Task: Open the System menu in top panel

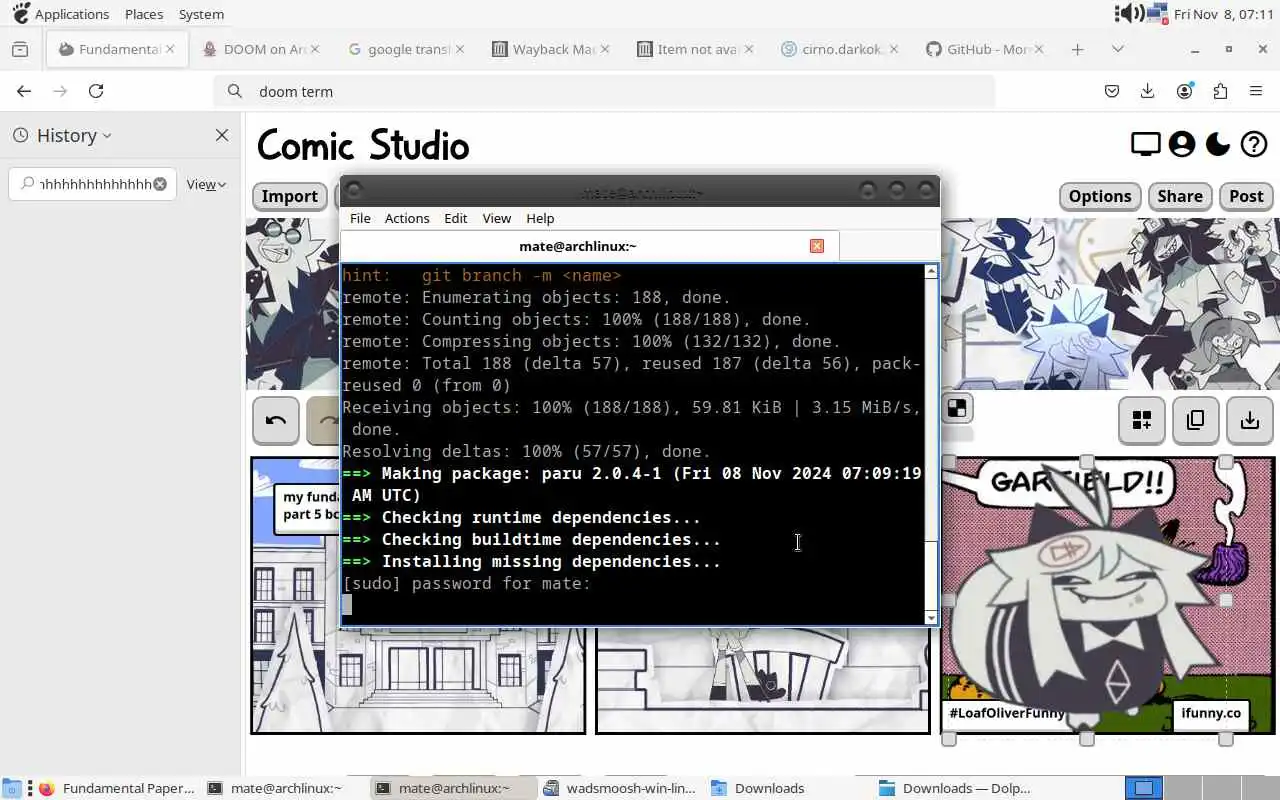Action: pyautogui.click(x=201, y=14)
